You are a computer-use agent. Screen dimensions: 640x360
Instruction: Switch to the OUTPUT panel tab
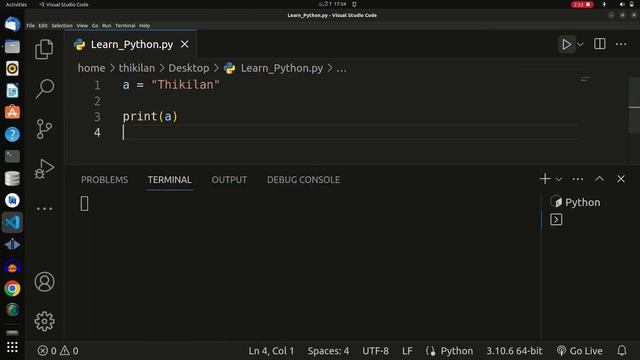[229, 180]
